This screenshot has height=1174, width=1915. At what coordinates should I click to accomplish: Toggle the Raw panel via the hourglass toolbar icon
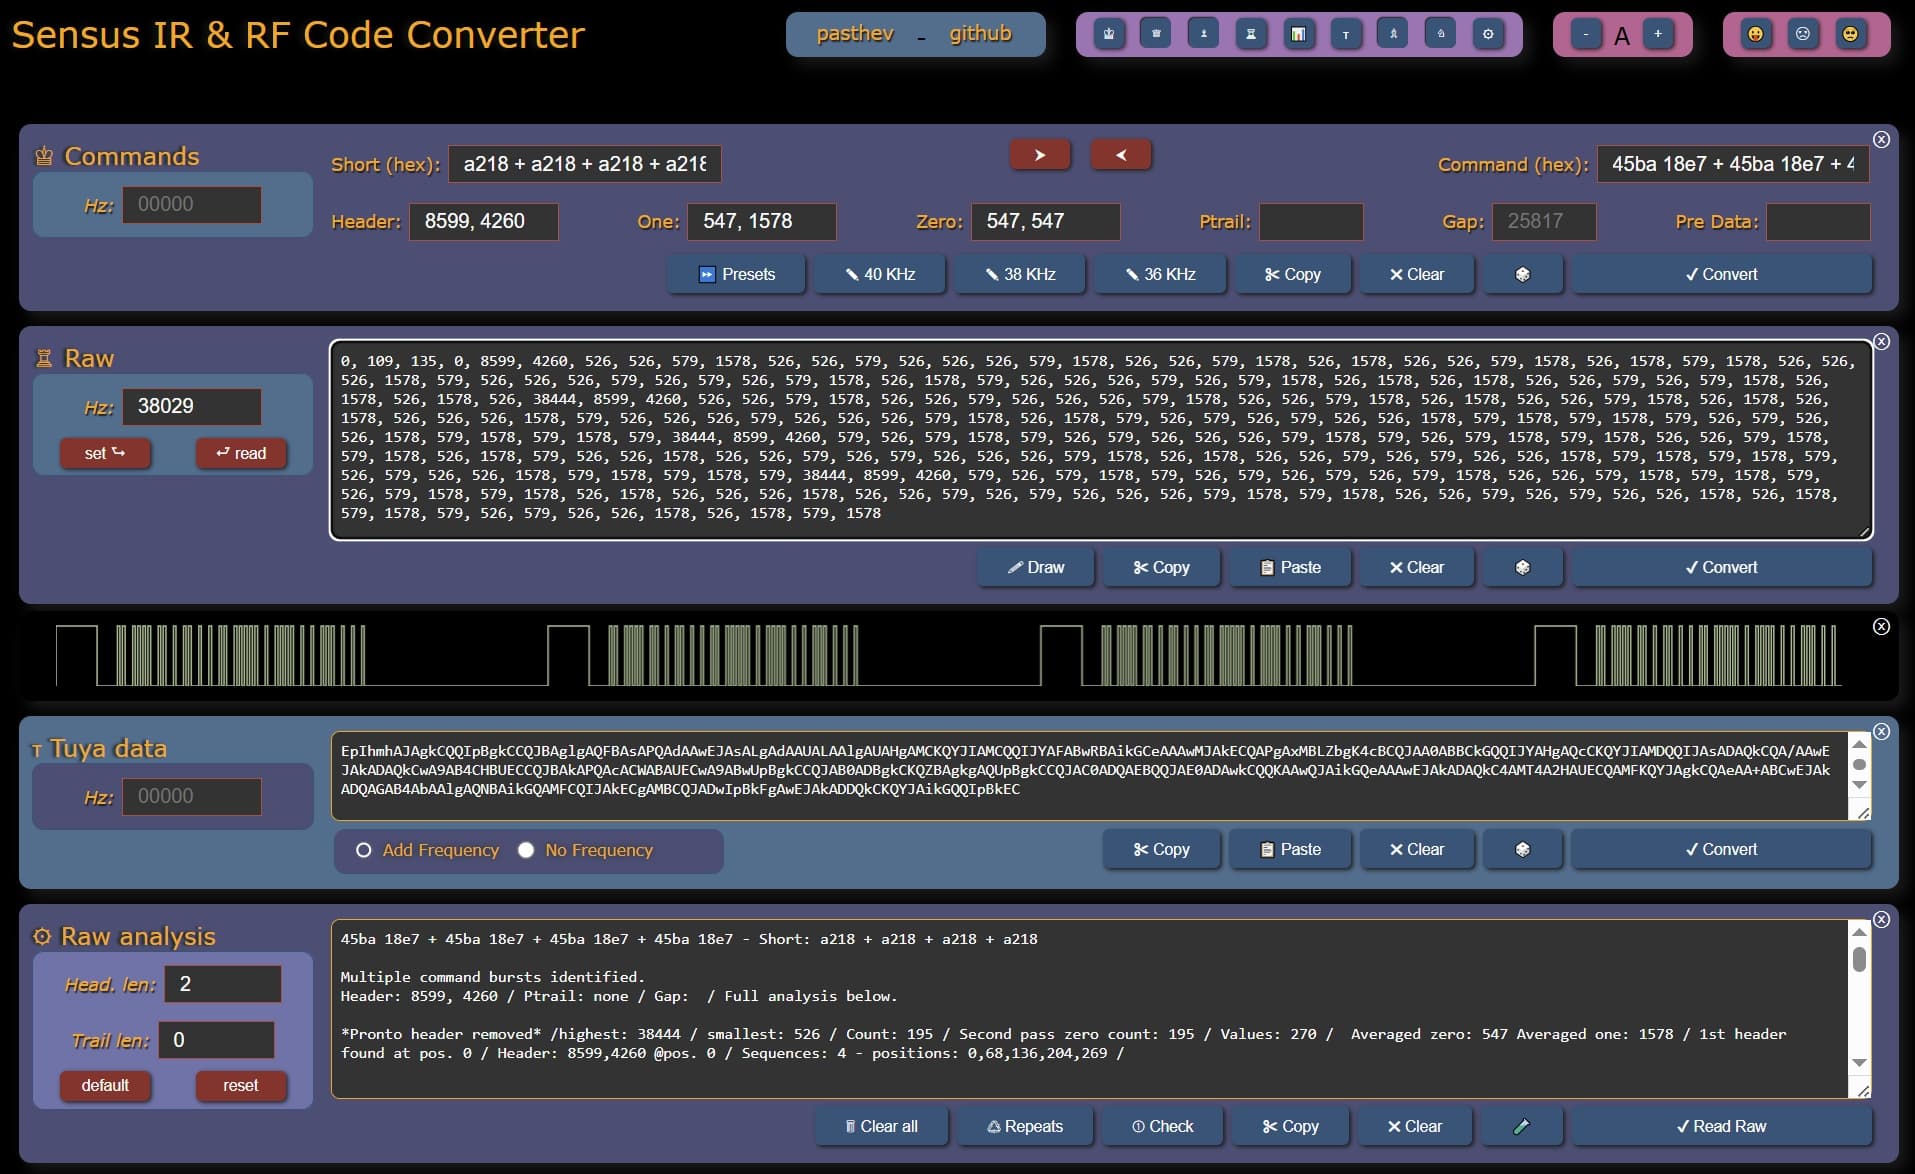pos(1251,33)
